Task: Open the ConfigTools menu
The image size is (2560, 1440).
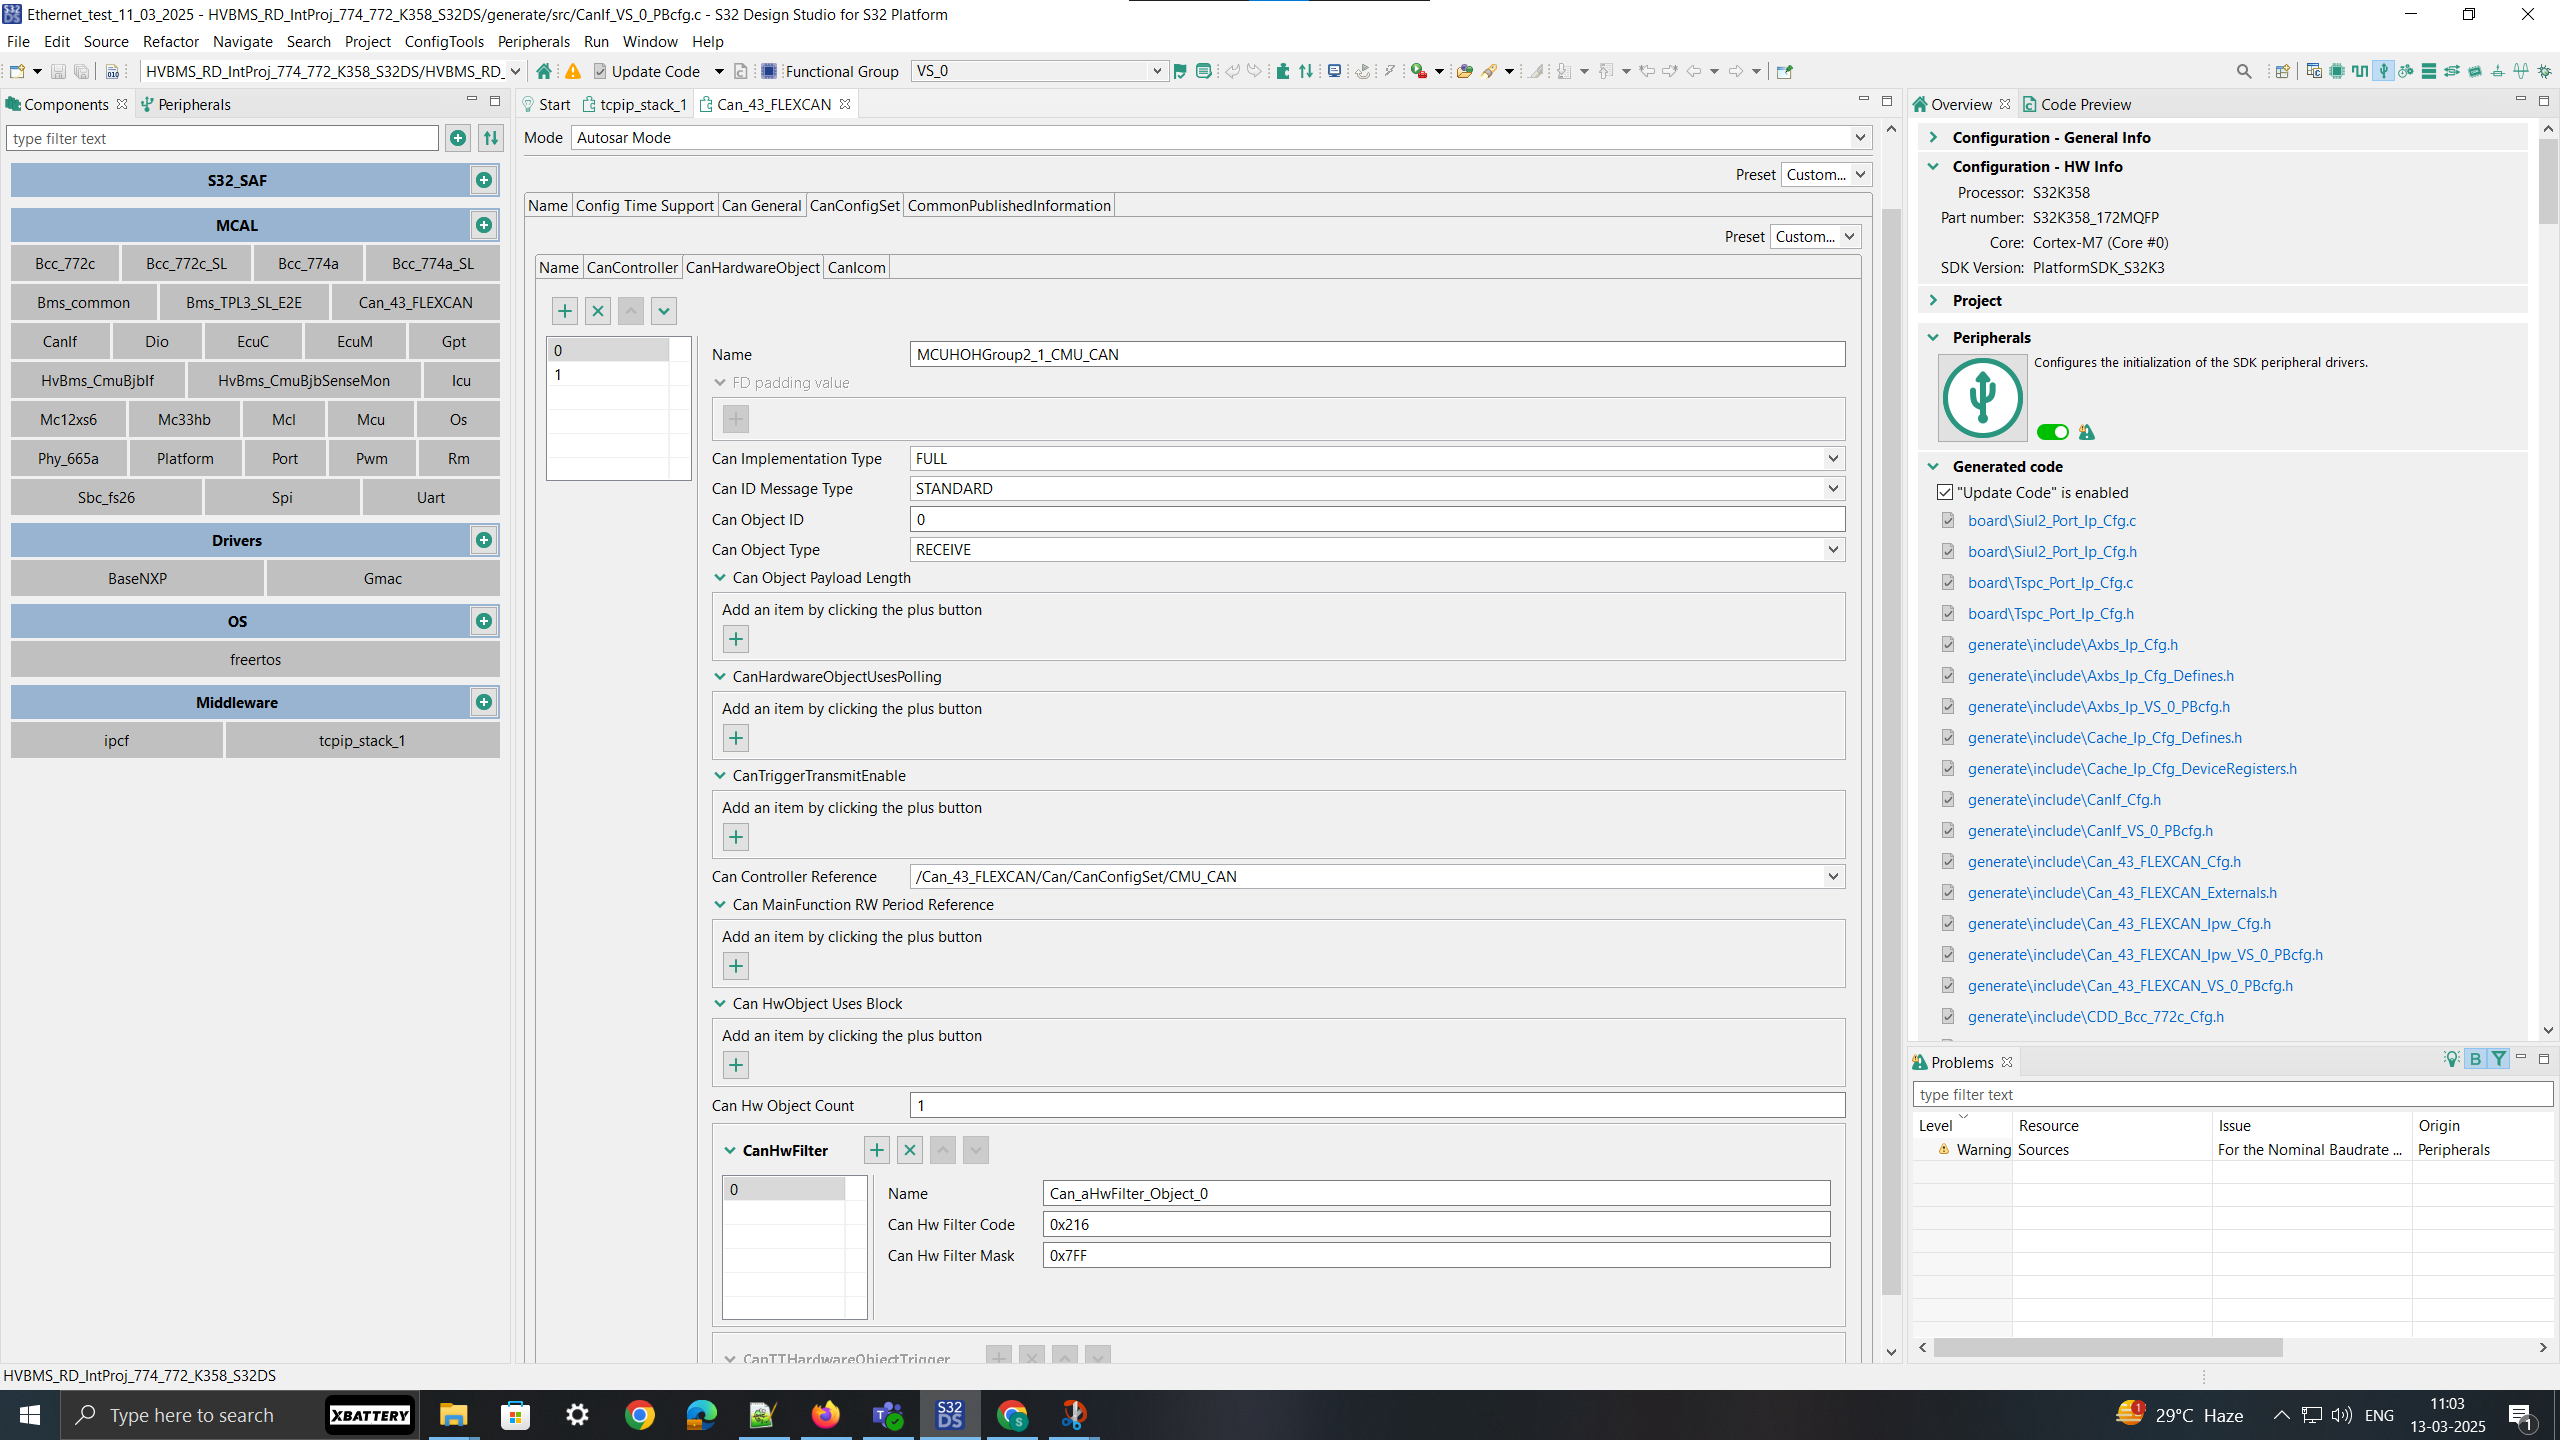Action: [x=444, y=41]
